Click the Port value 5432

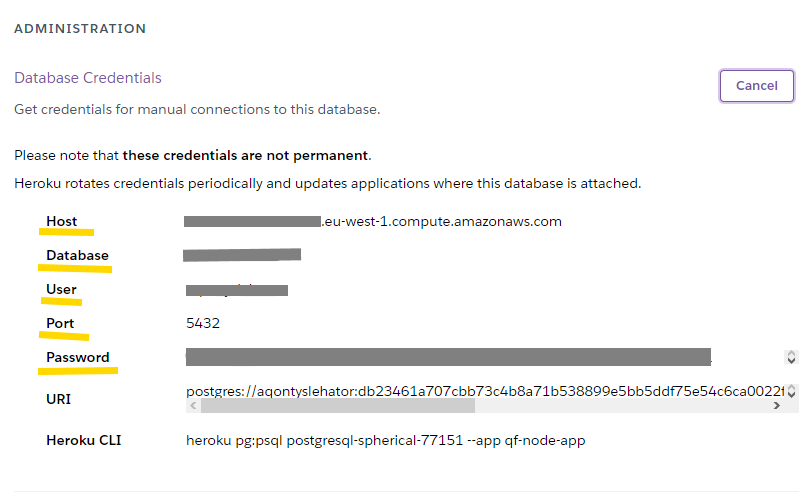[x=203, y=324]
